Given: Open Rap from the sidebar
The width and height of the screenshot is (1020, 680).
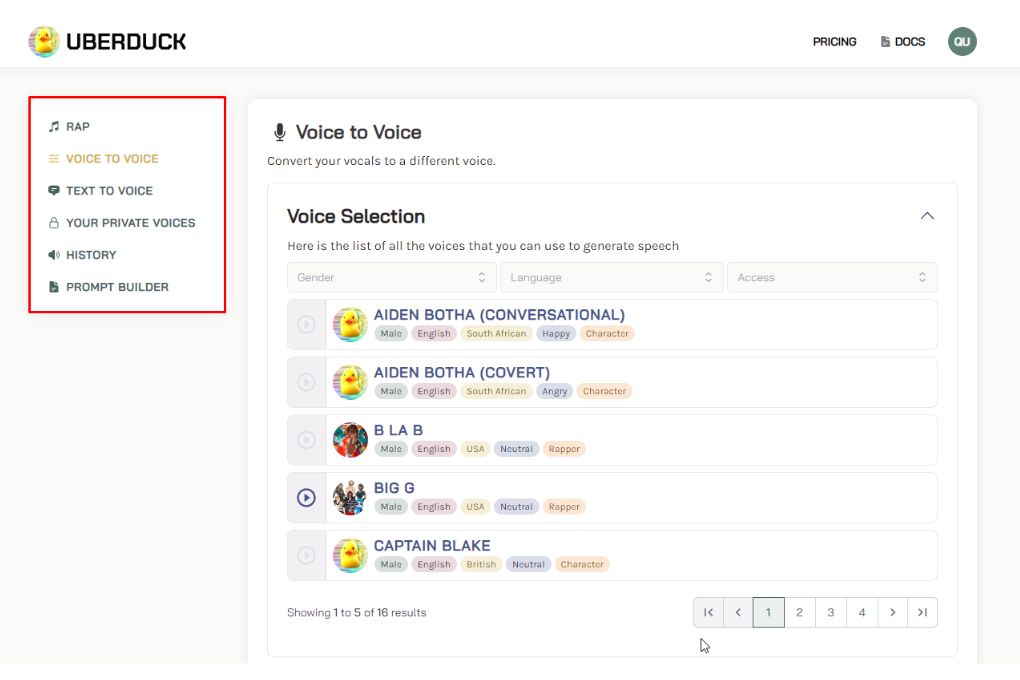Looking at the screenshot, I should [77, 127].
